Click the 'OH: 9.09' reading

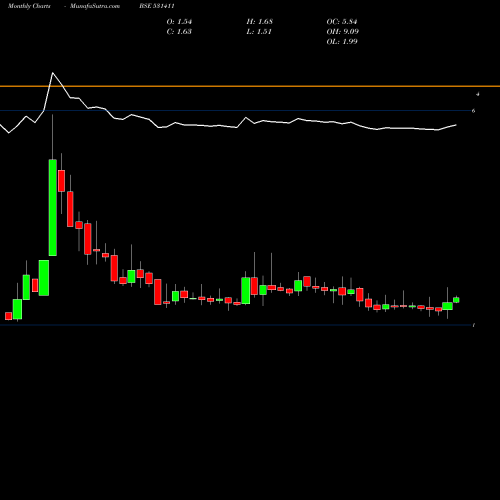tap(343, 32)
